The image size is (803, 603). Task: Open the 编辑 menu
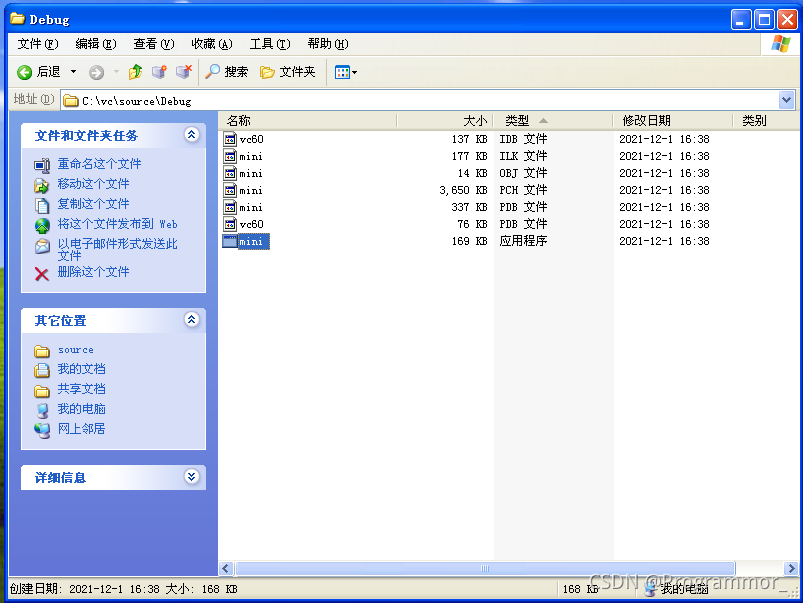coord(96,44)
